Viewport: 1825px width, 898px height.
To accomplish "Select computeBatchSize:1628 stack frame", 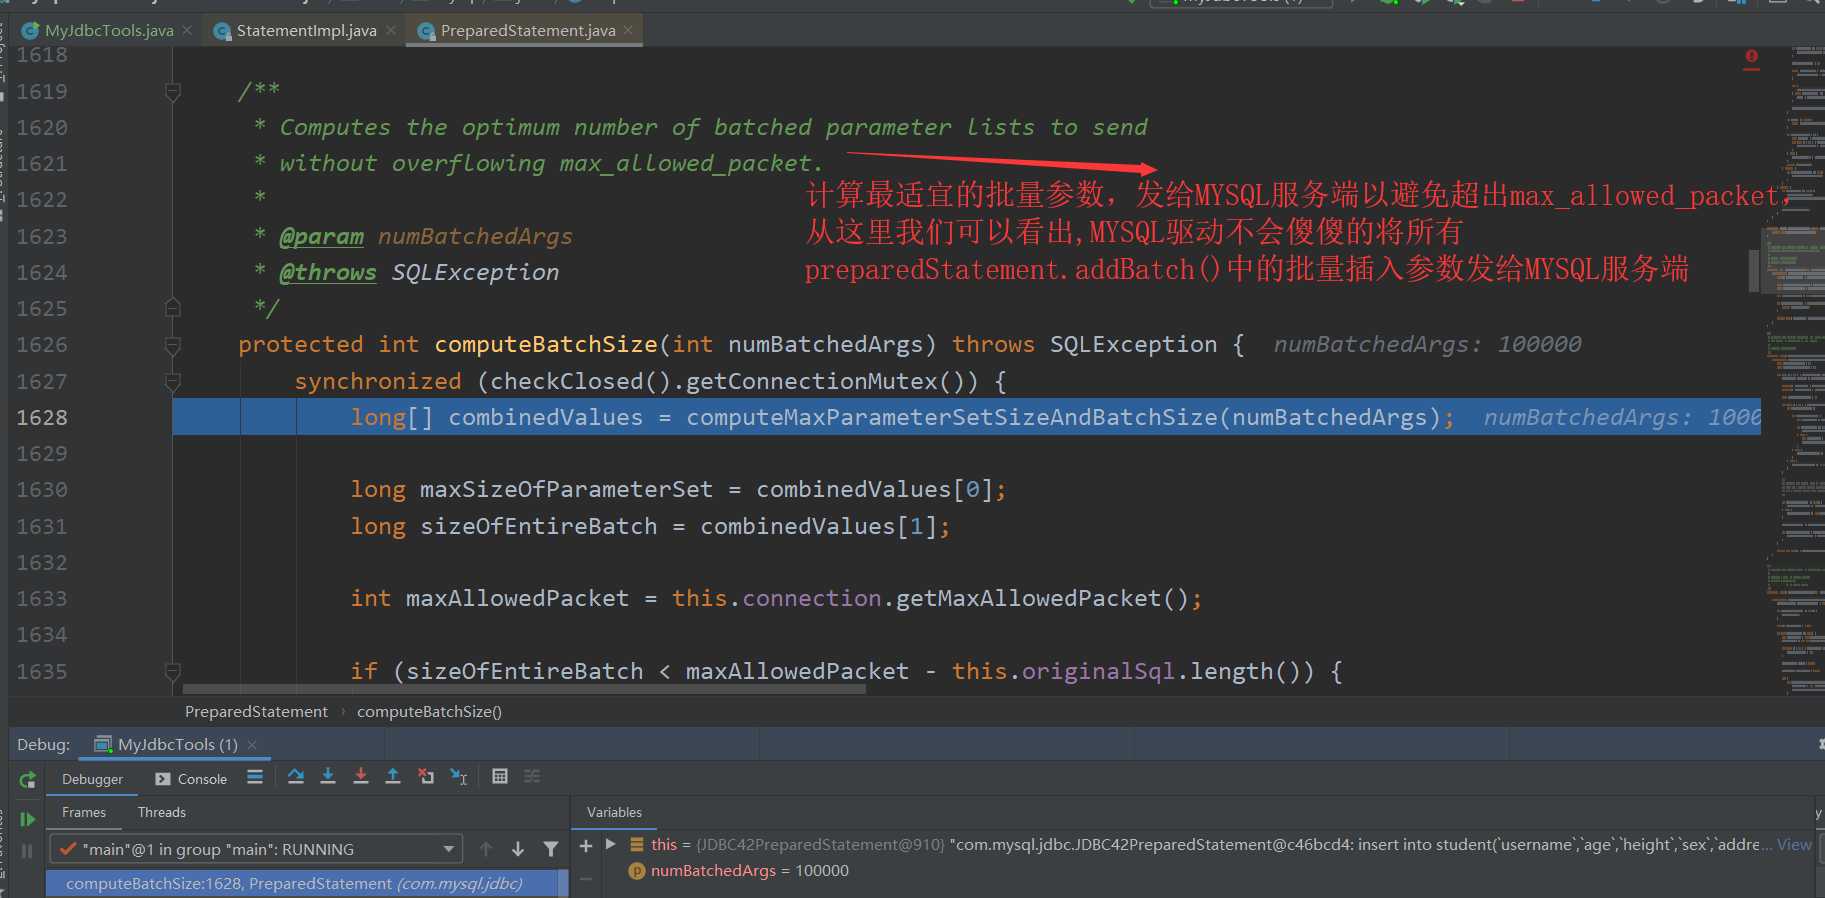I will click(306, 884).
